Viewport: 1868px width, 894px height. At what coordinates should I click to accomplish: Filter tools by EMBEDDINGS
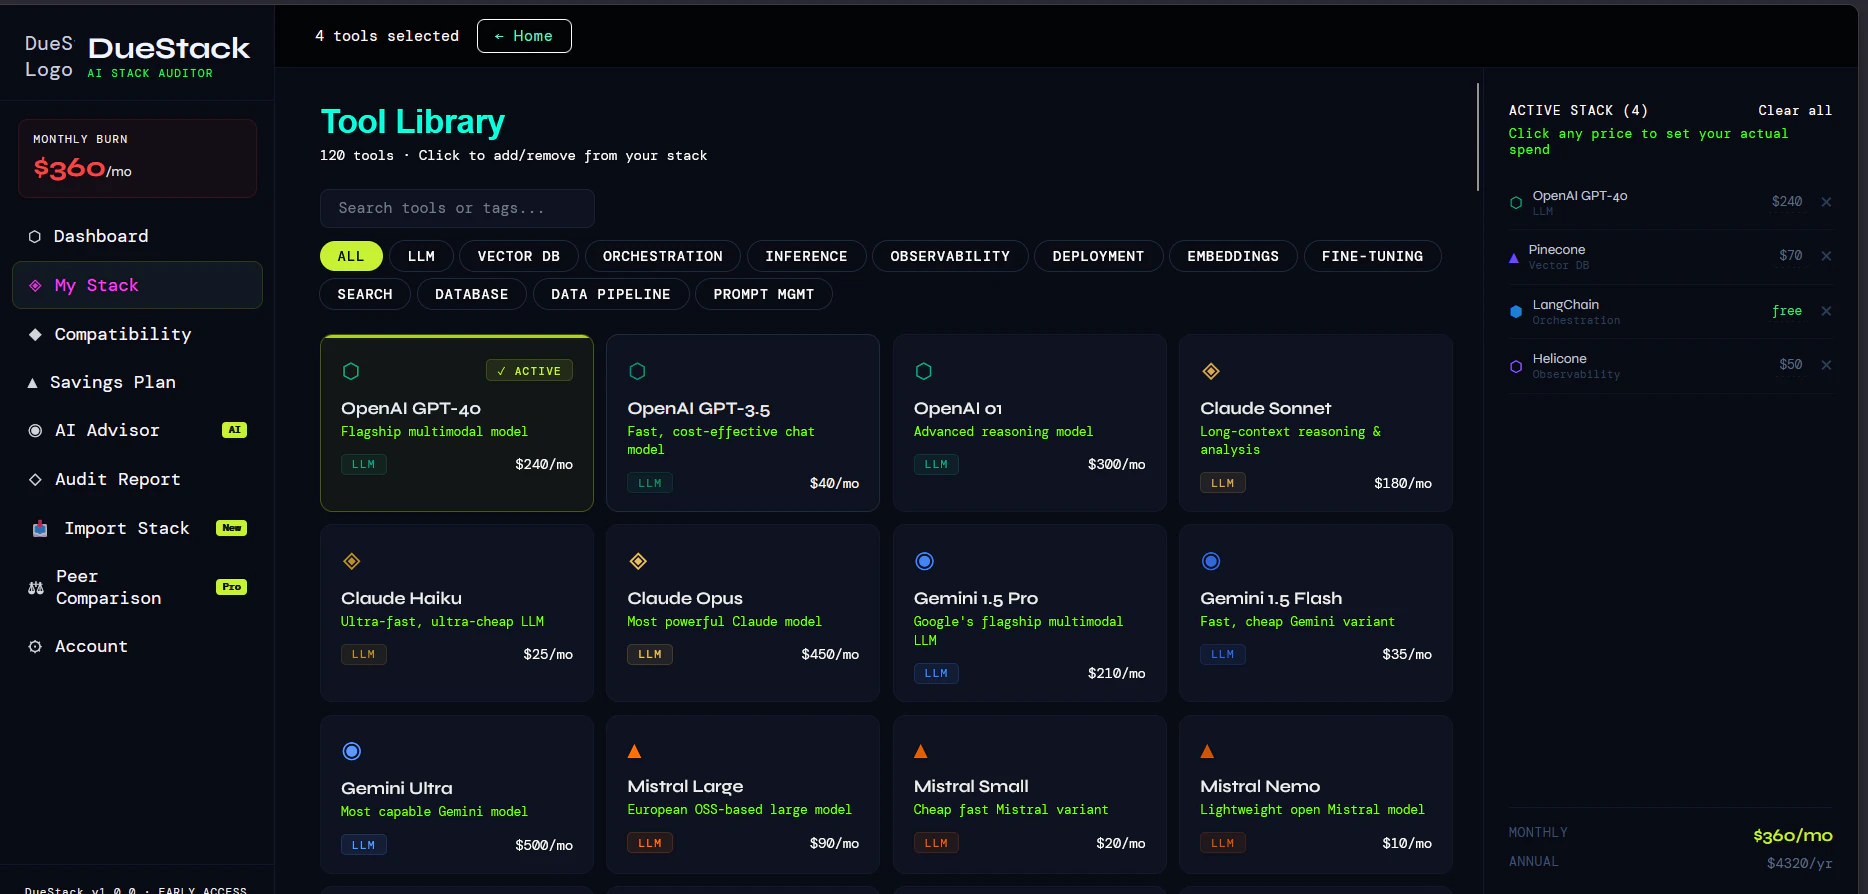tap(1233, 256)
